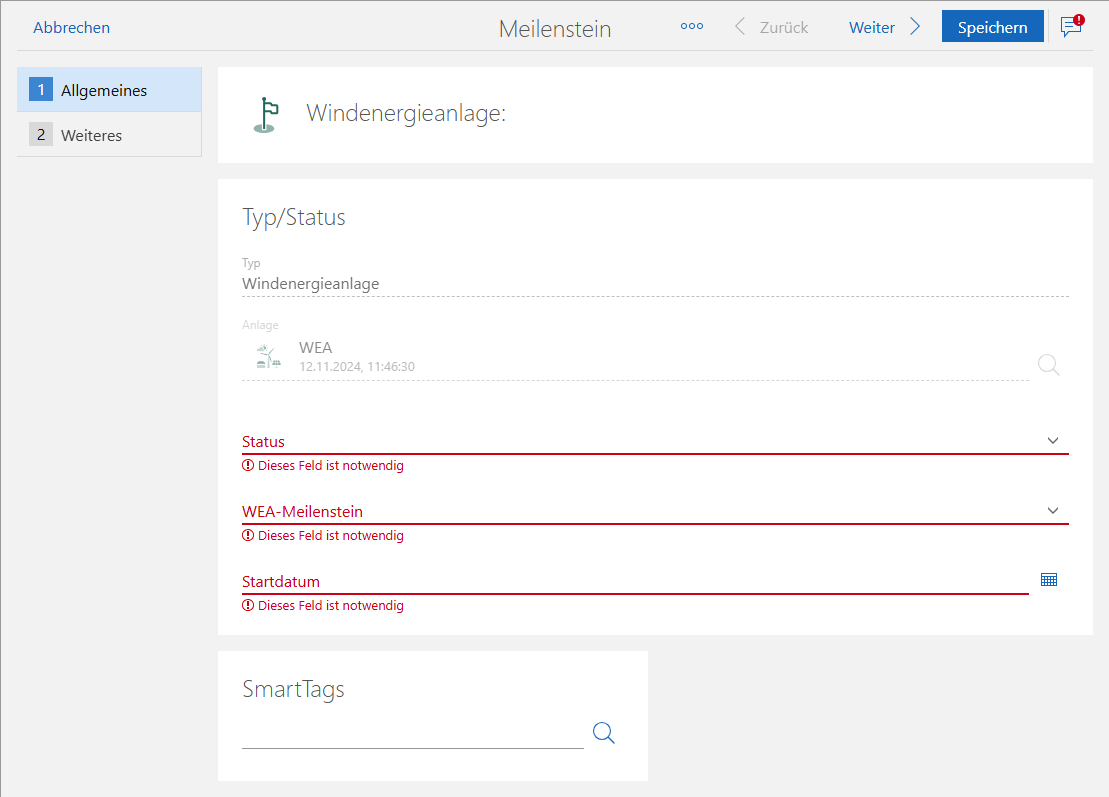1109x797 pixels.
Task: Expand the Status dropdown
Action: 1052,441
